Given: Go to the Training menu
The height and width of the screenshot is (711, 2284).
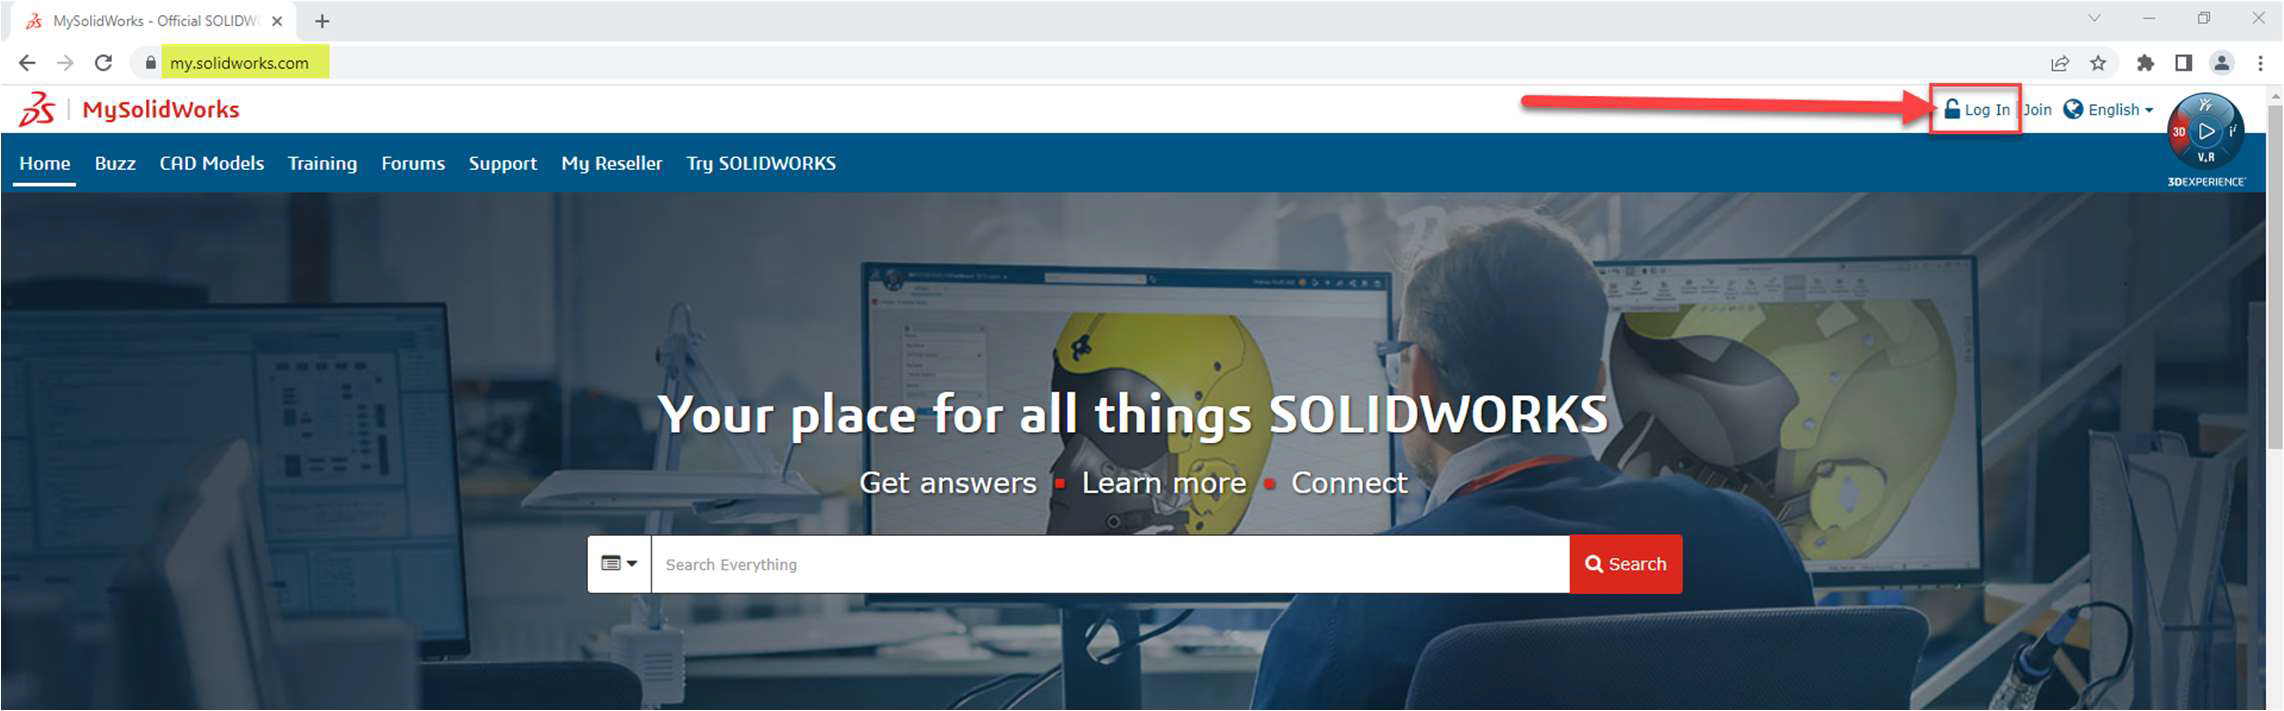Looking at the screenshot, I should [322, 163].
